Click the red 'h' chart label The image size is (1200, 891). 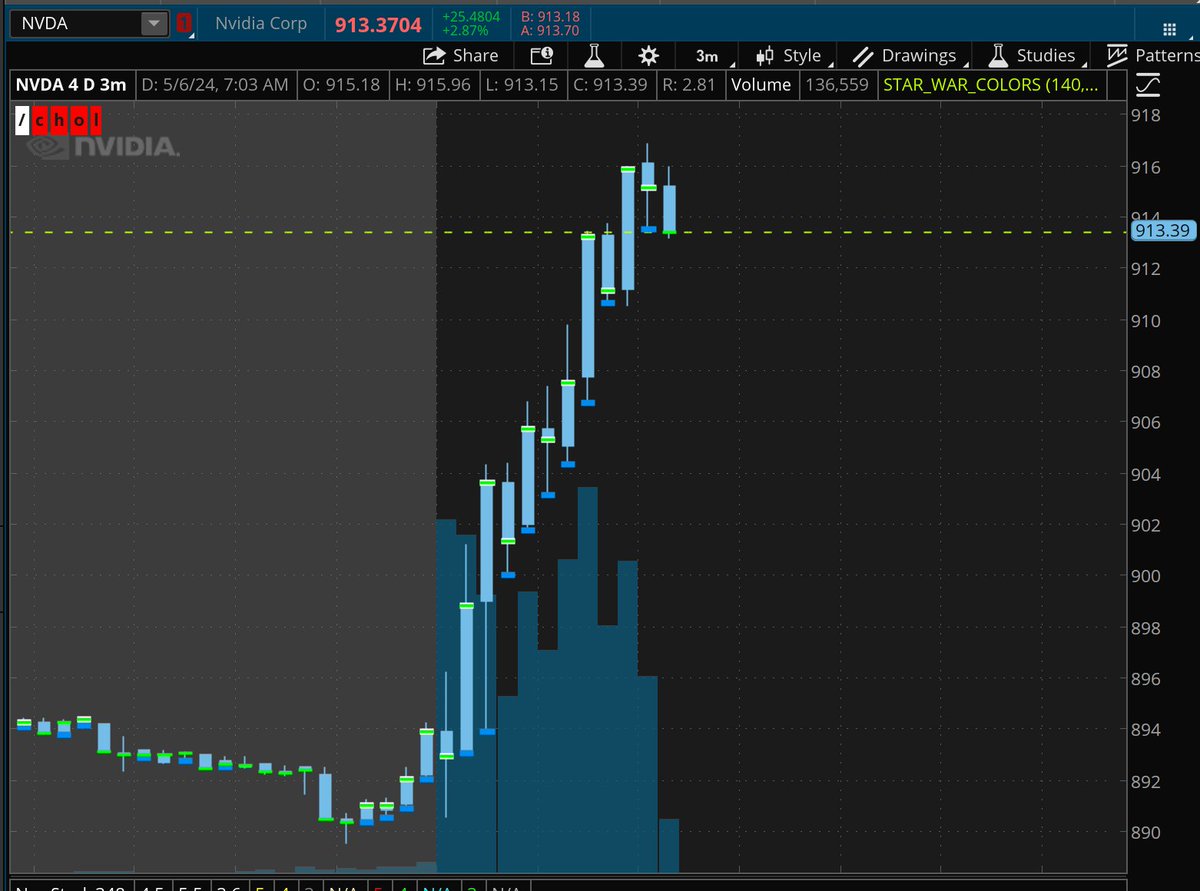(x=59, y=123)
